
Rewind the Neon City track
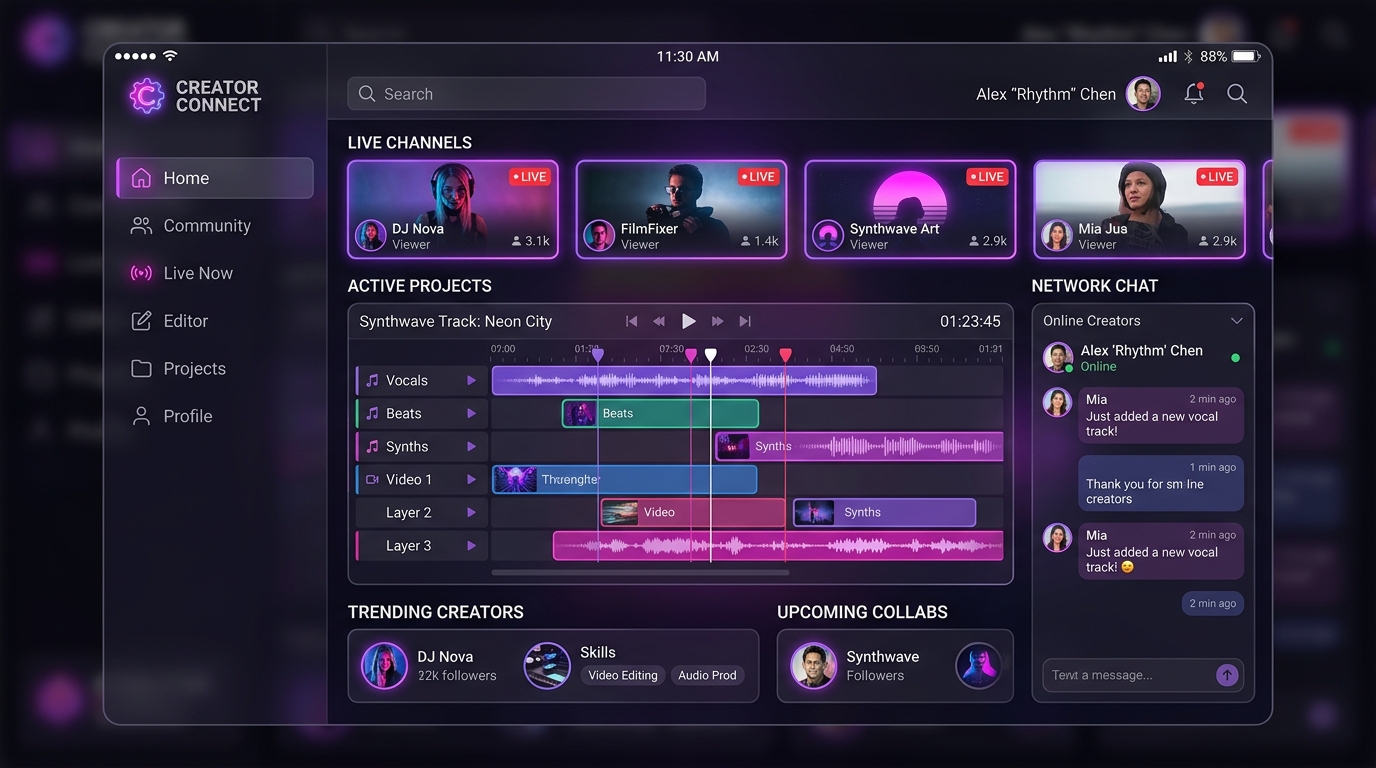click(x=659, y=321)
